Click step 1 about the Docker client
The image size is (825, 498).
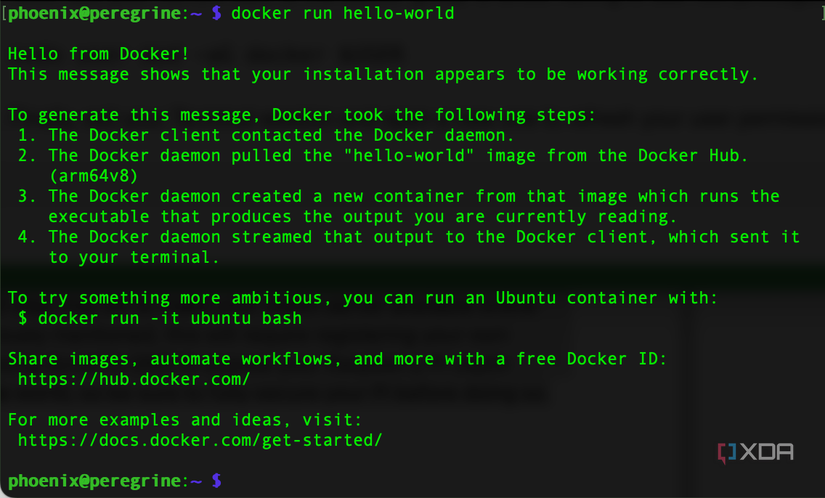pyautogui.click(x=266, y=135)
